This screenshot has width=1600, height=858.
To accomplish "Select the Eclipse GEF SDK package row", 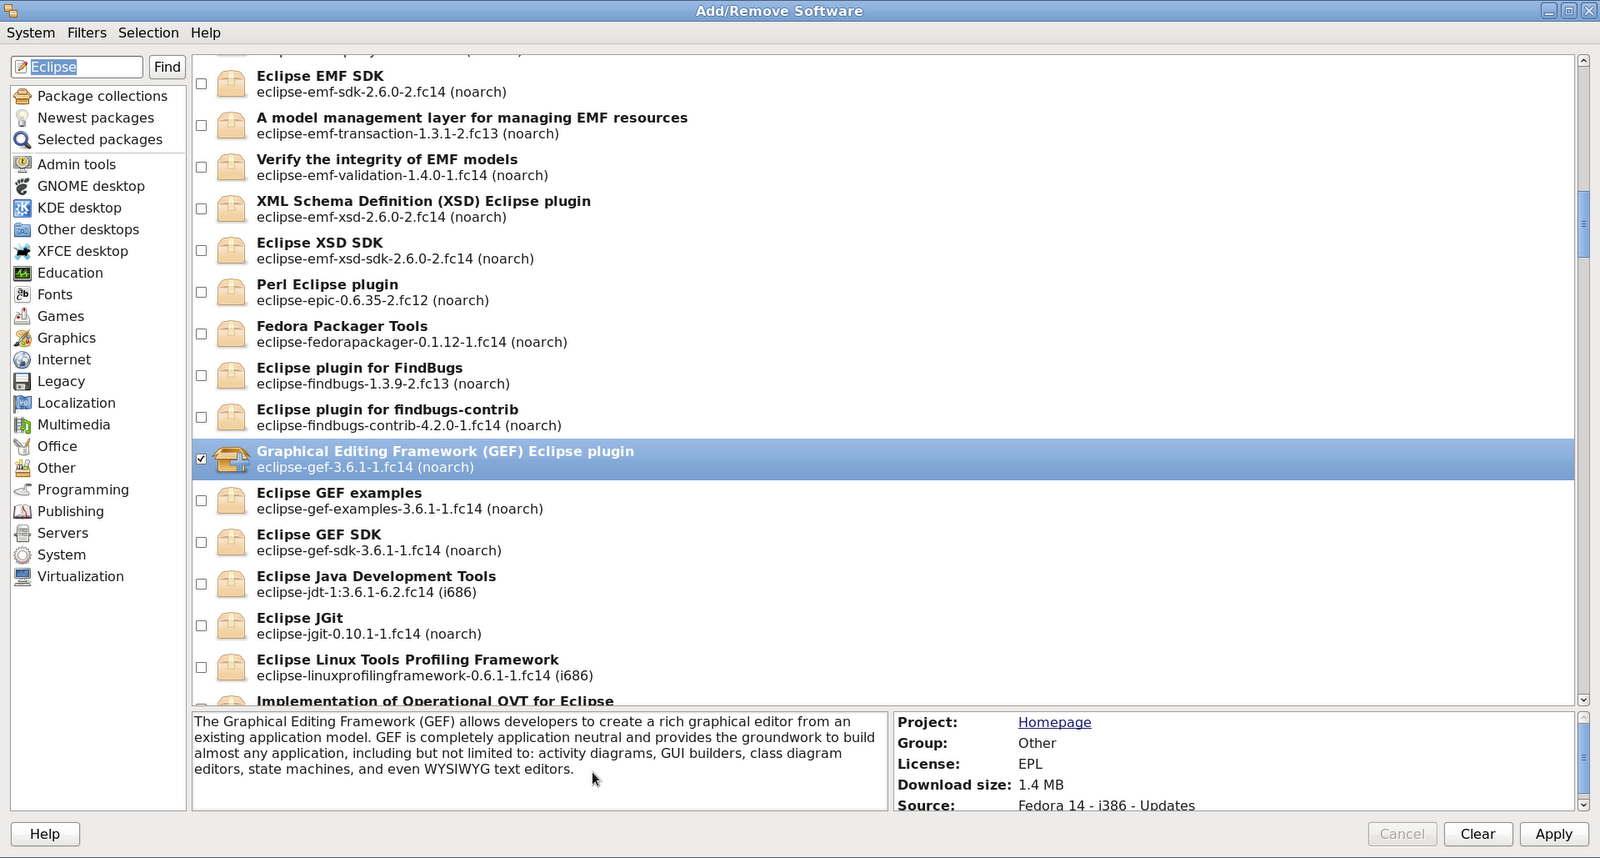I will pos(883,543).
